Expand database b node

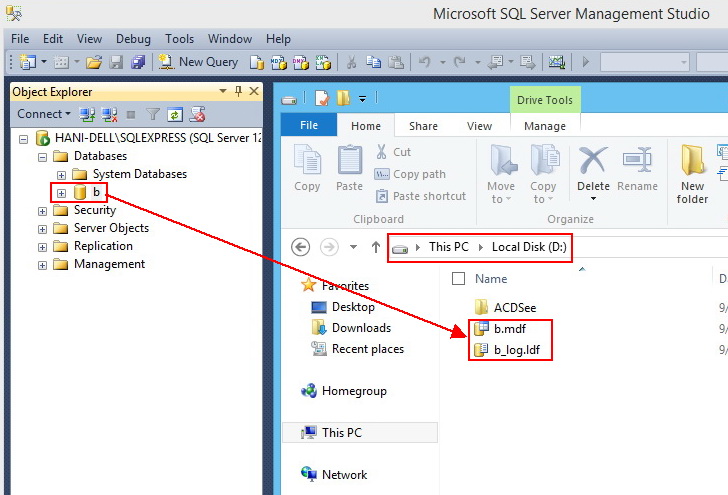61,193
